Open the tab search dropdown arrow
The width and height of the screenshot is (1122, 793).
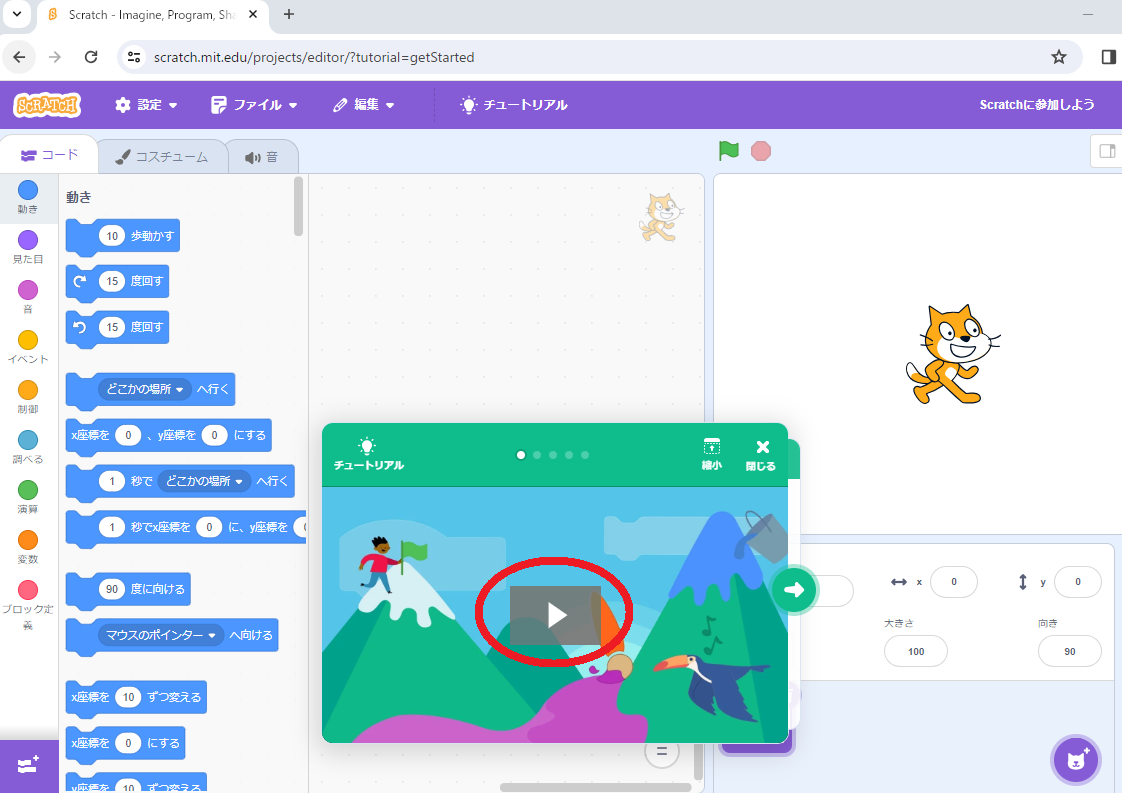click(x=17, y=14)
